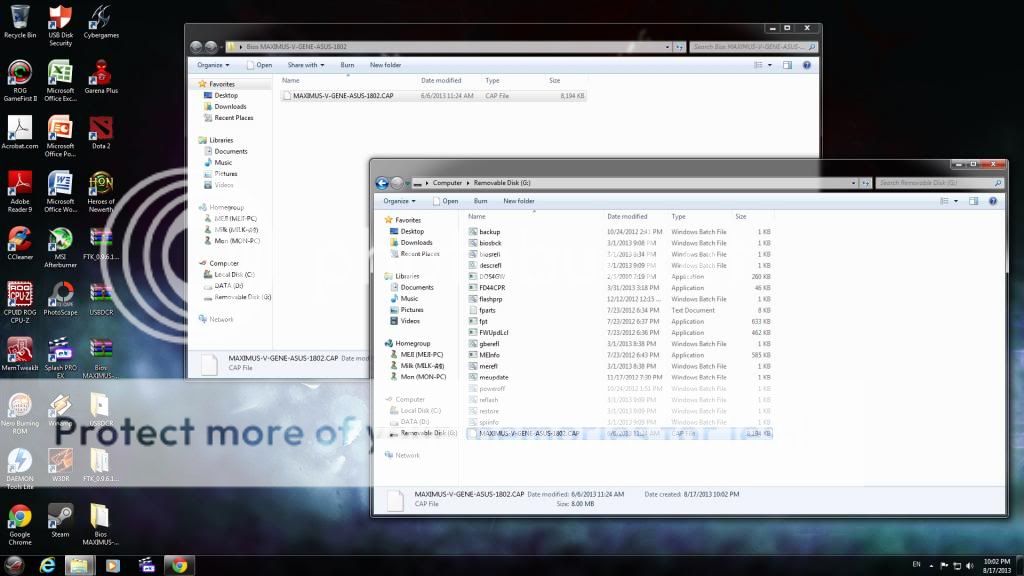Click the CPUID ROG CPU-Z icon
1024x576 pixels.
click(x=19, y=294)
